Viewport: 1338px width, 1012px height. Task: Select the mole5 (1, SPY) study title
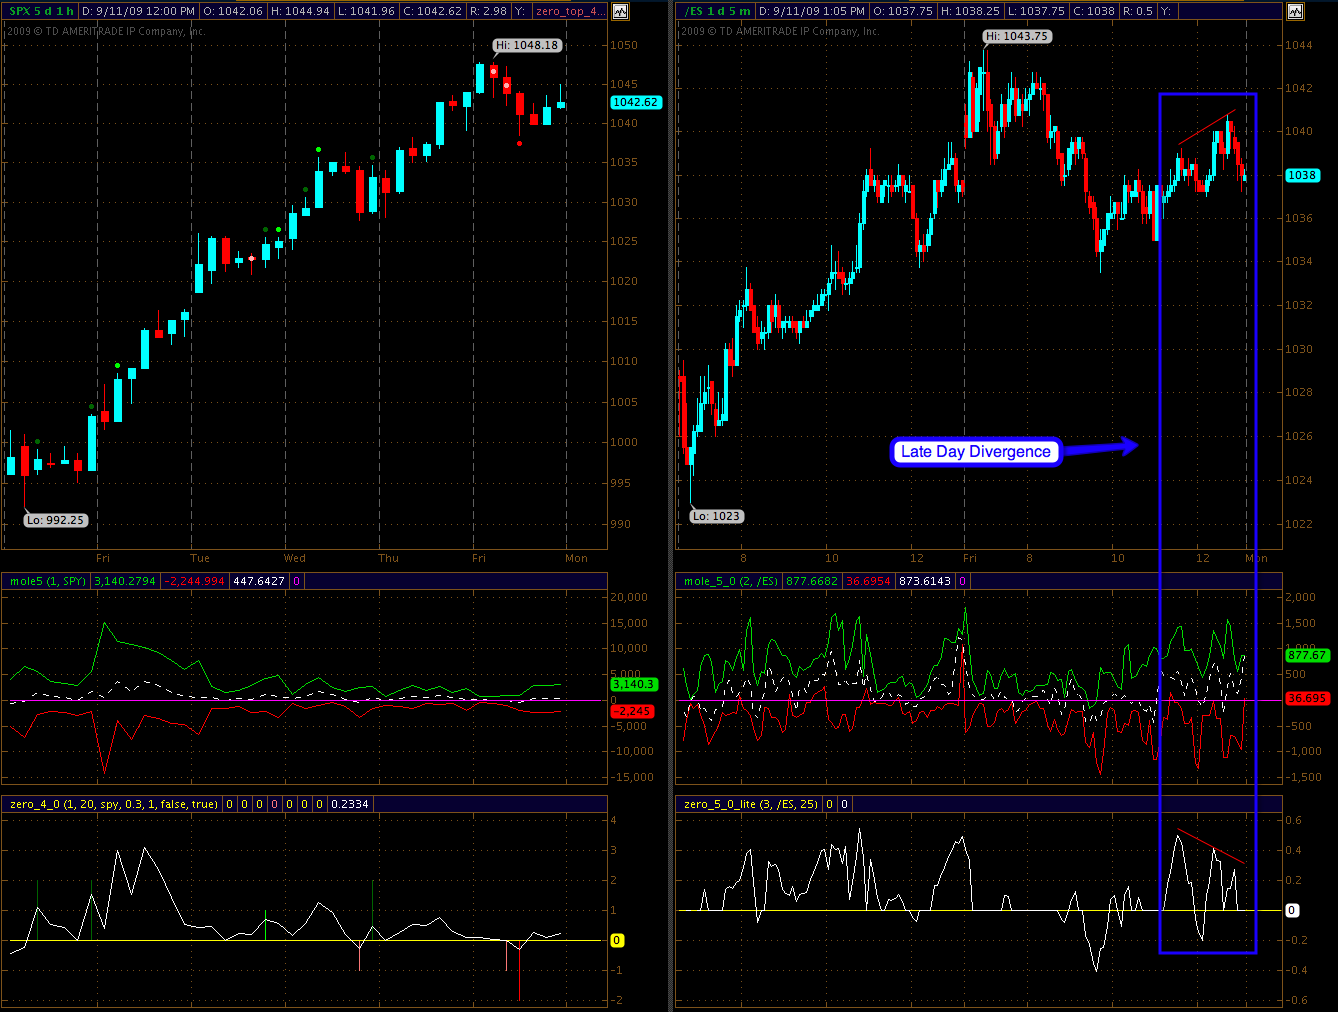(x=47, y=581)
